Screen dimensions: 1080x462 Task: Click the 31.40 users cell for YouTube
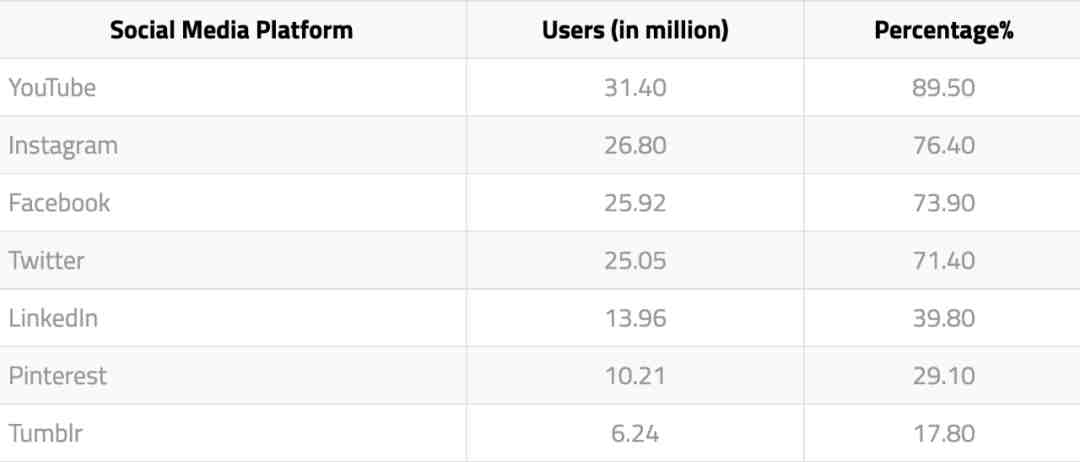(635, 87)
